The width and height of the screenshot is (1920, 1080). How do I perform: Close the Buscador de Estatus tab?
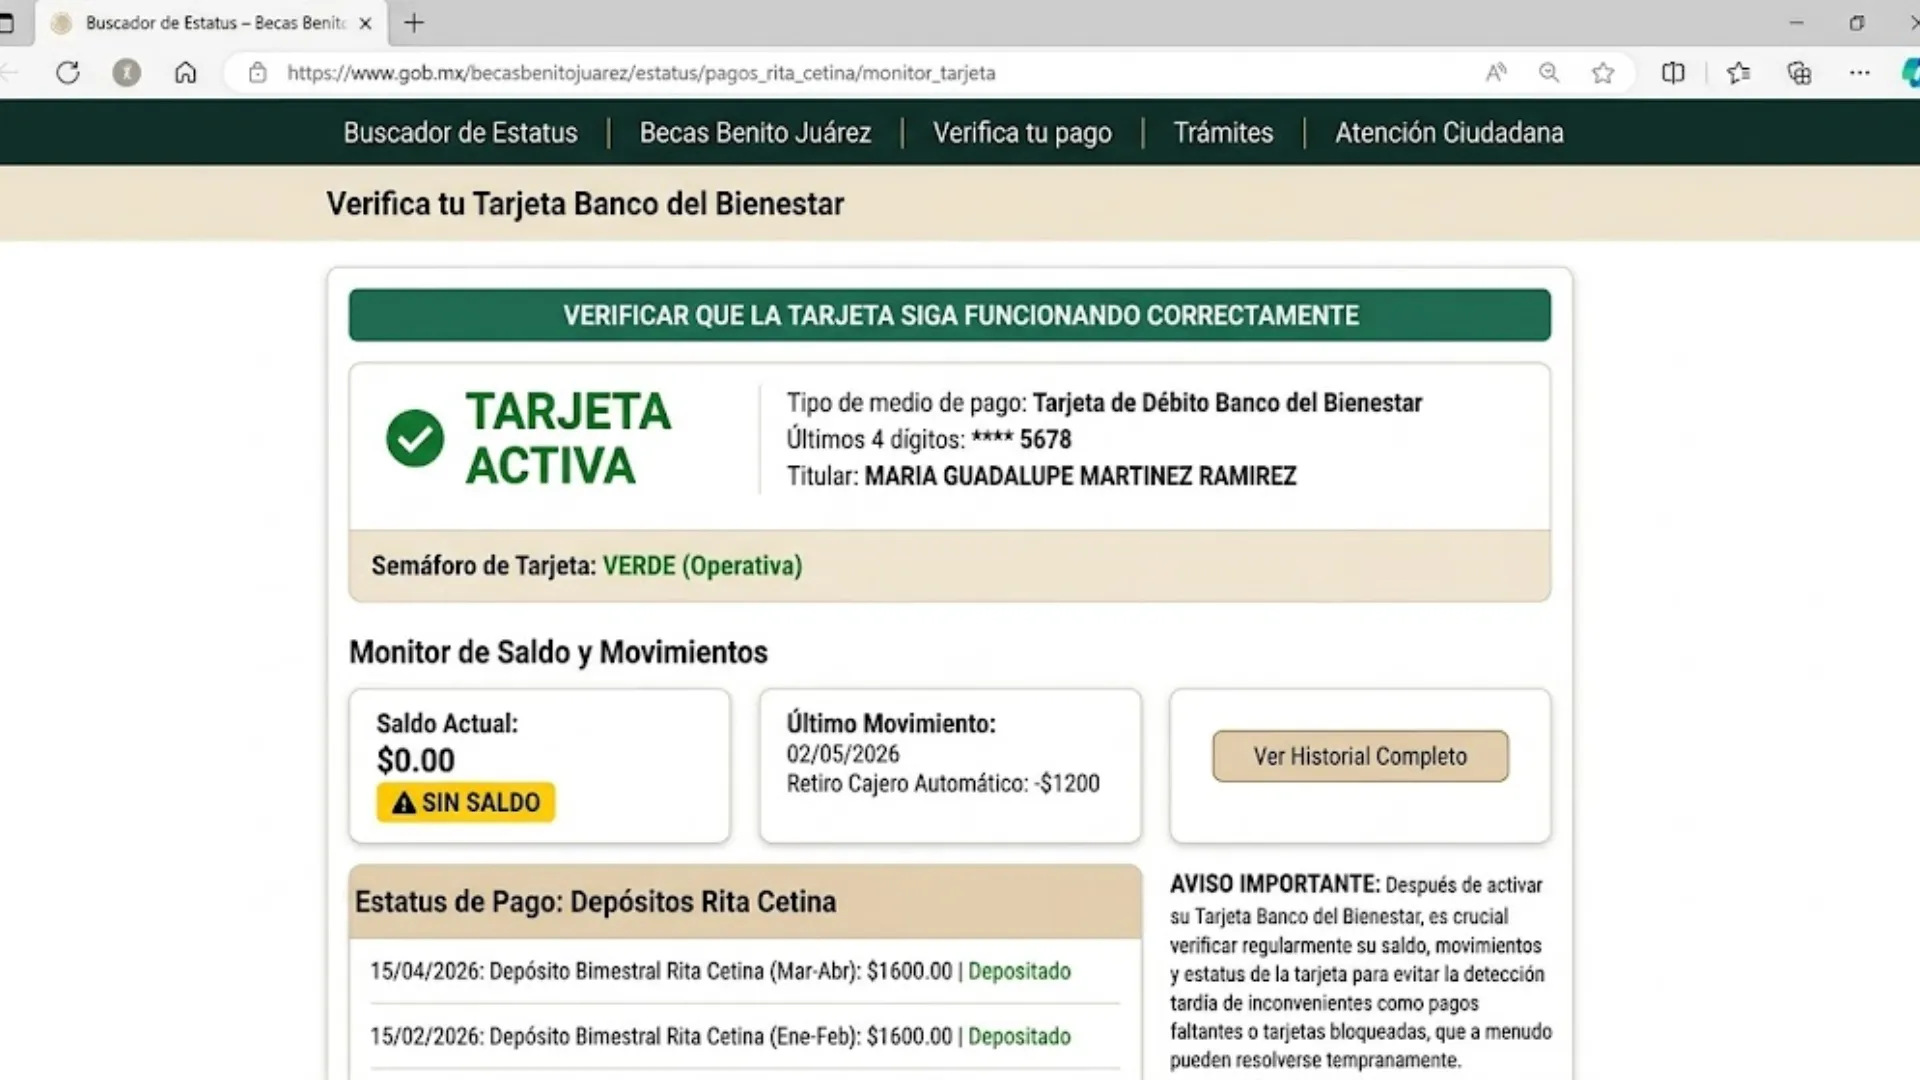[366, 23]
